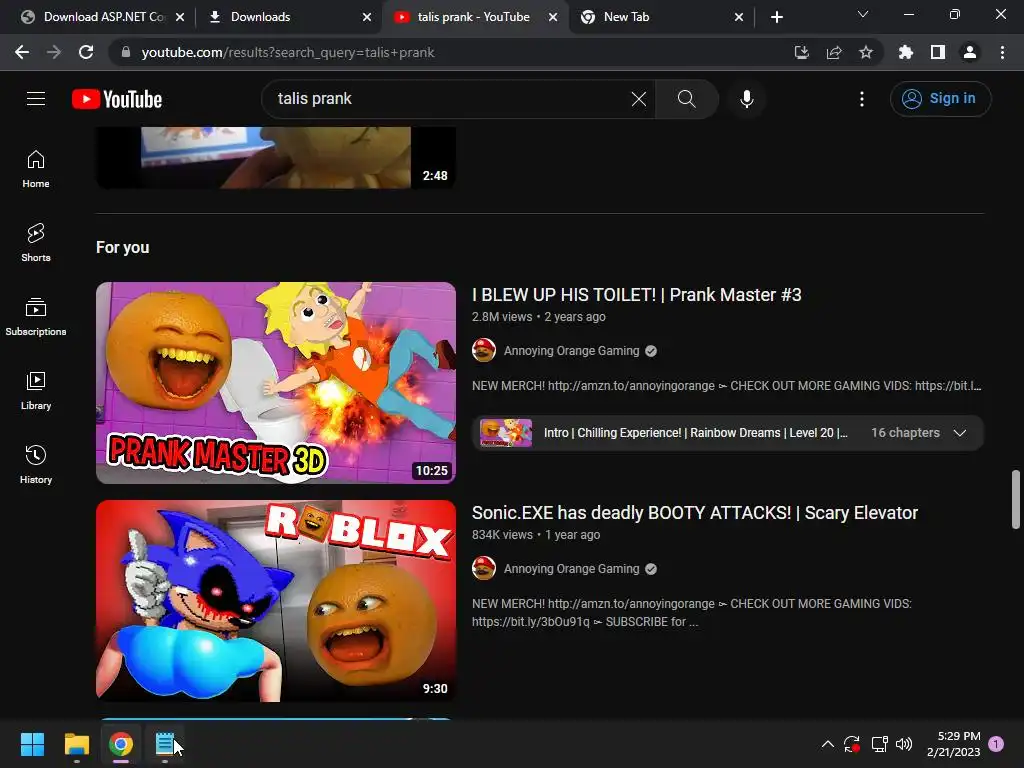
Task: Click channel avatar beside Sonic.EXE video
Action: [484, 569]
